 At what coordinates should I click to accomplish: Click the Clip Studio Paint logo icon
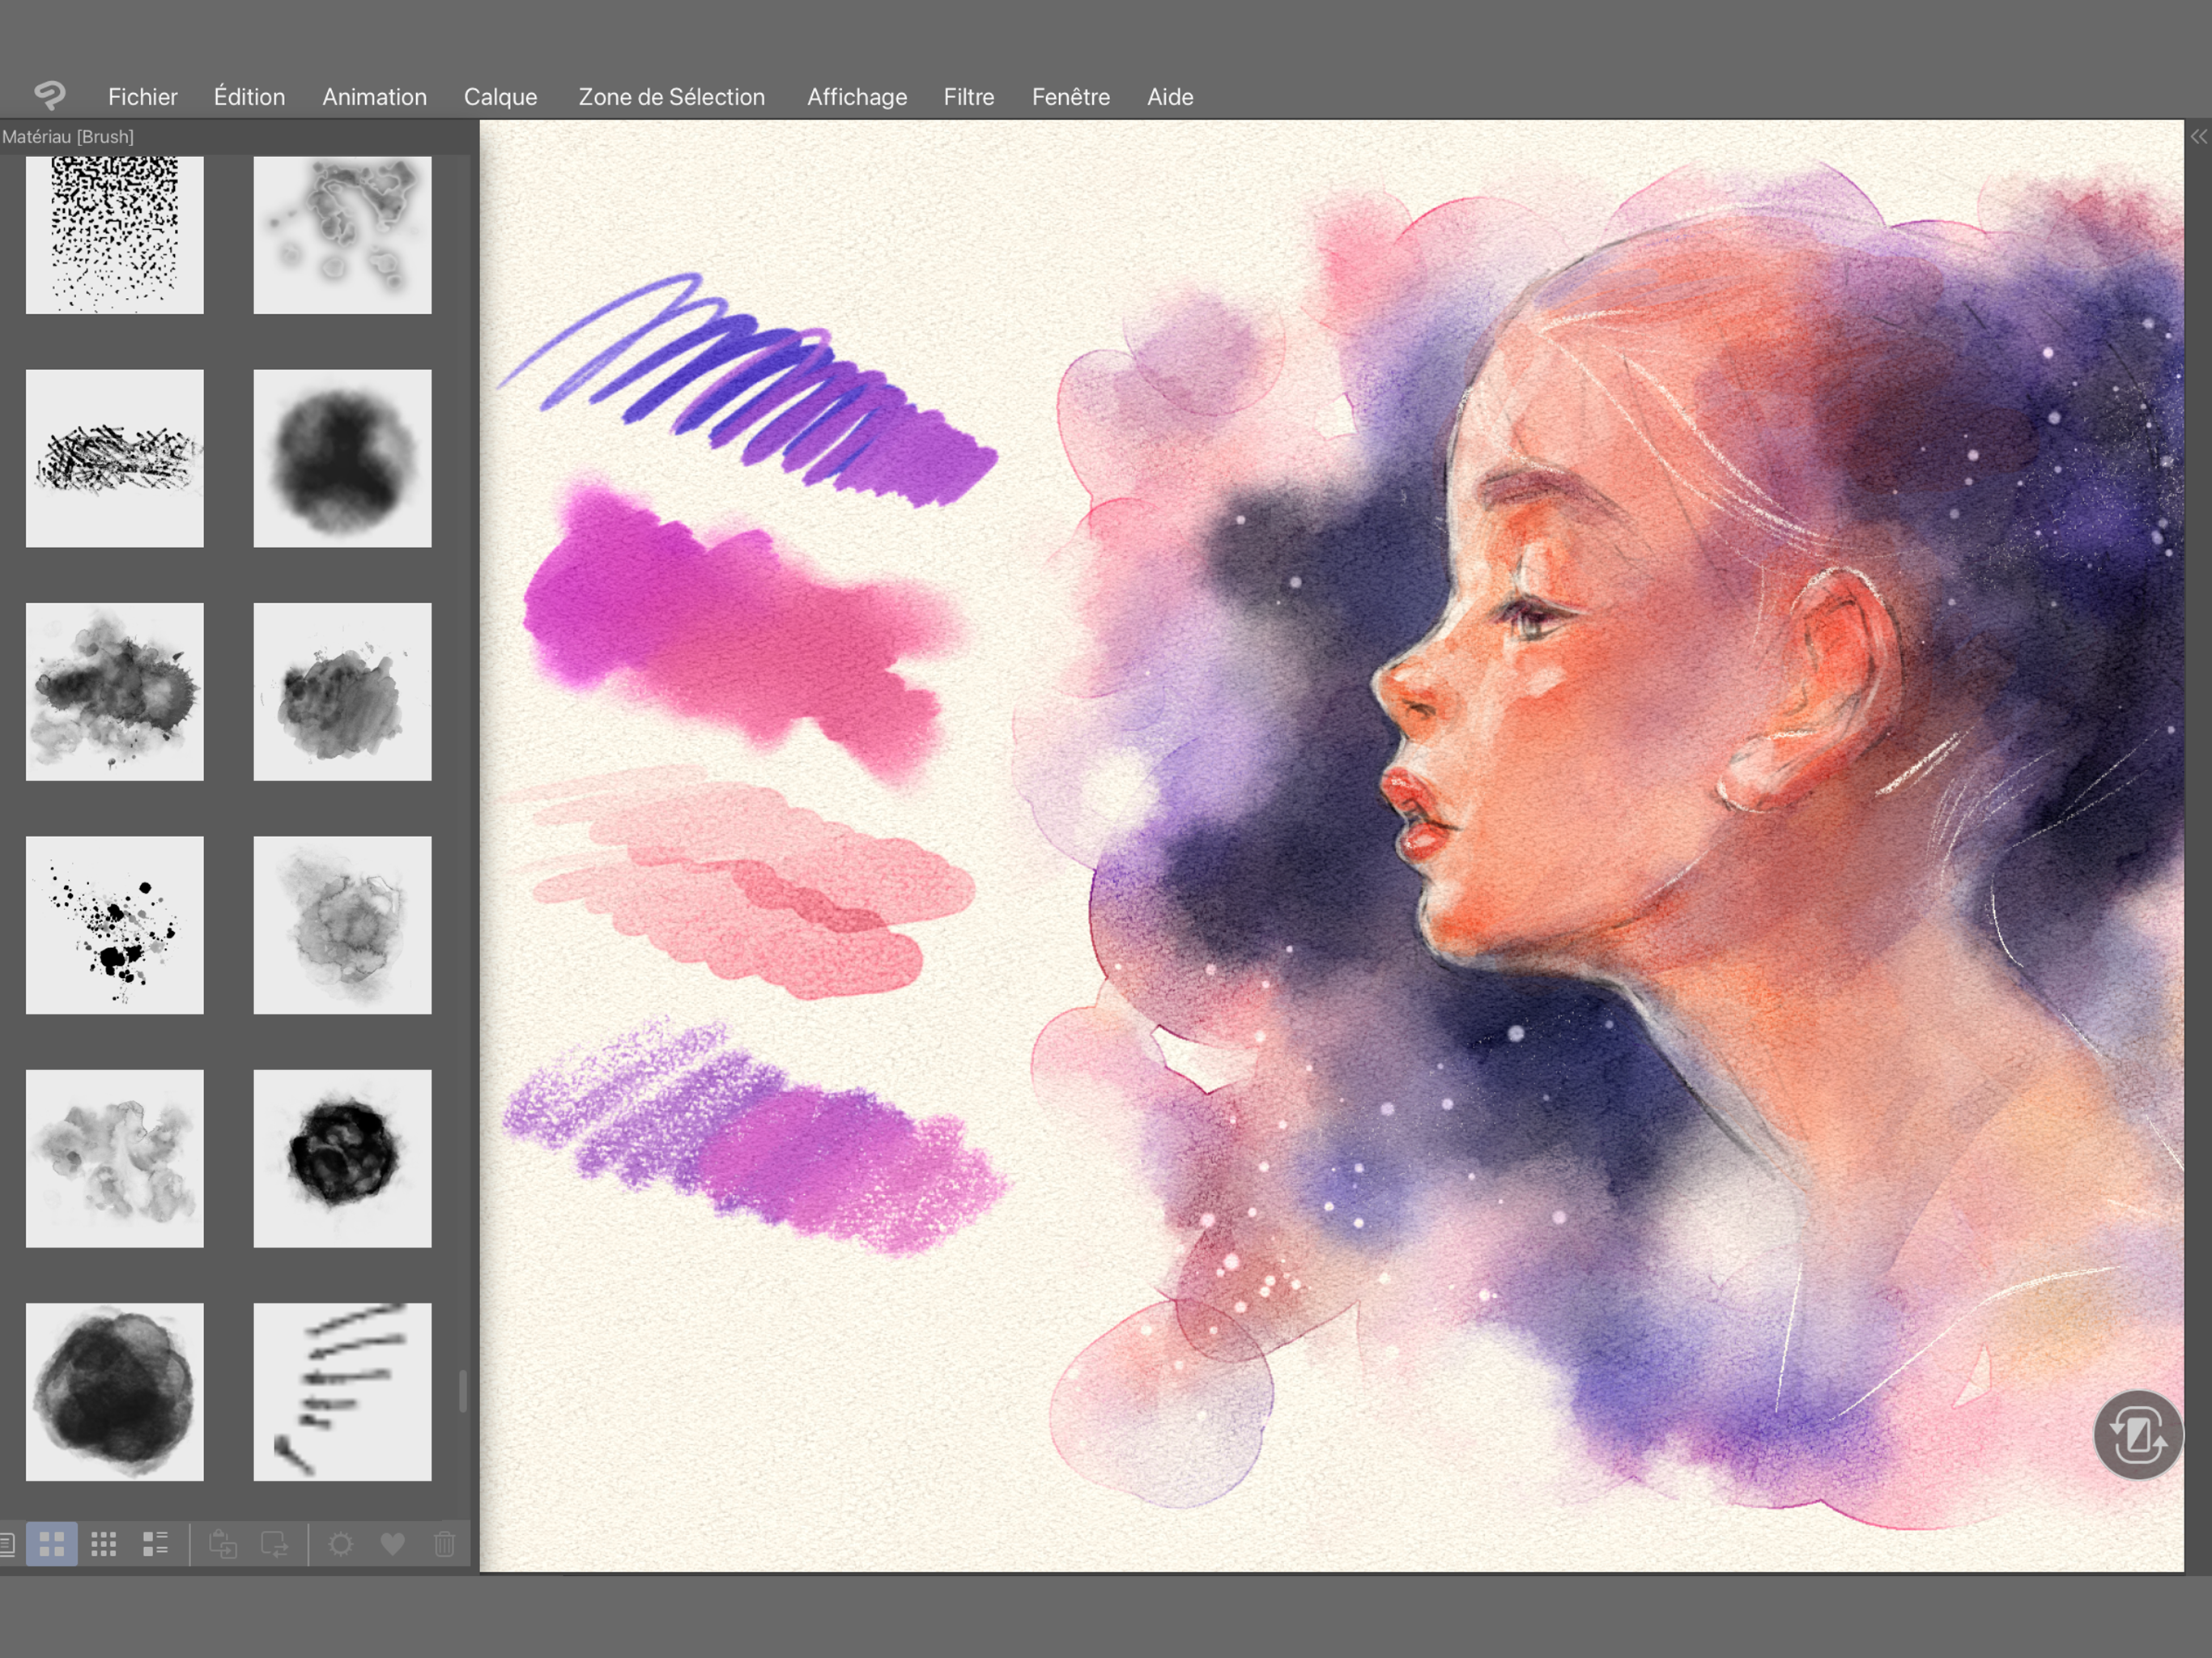(49, 95)
